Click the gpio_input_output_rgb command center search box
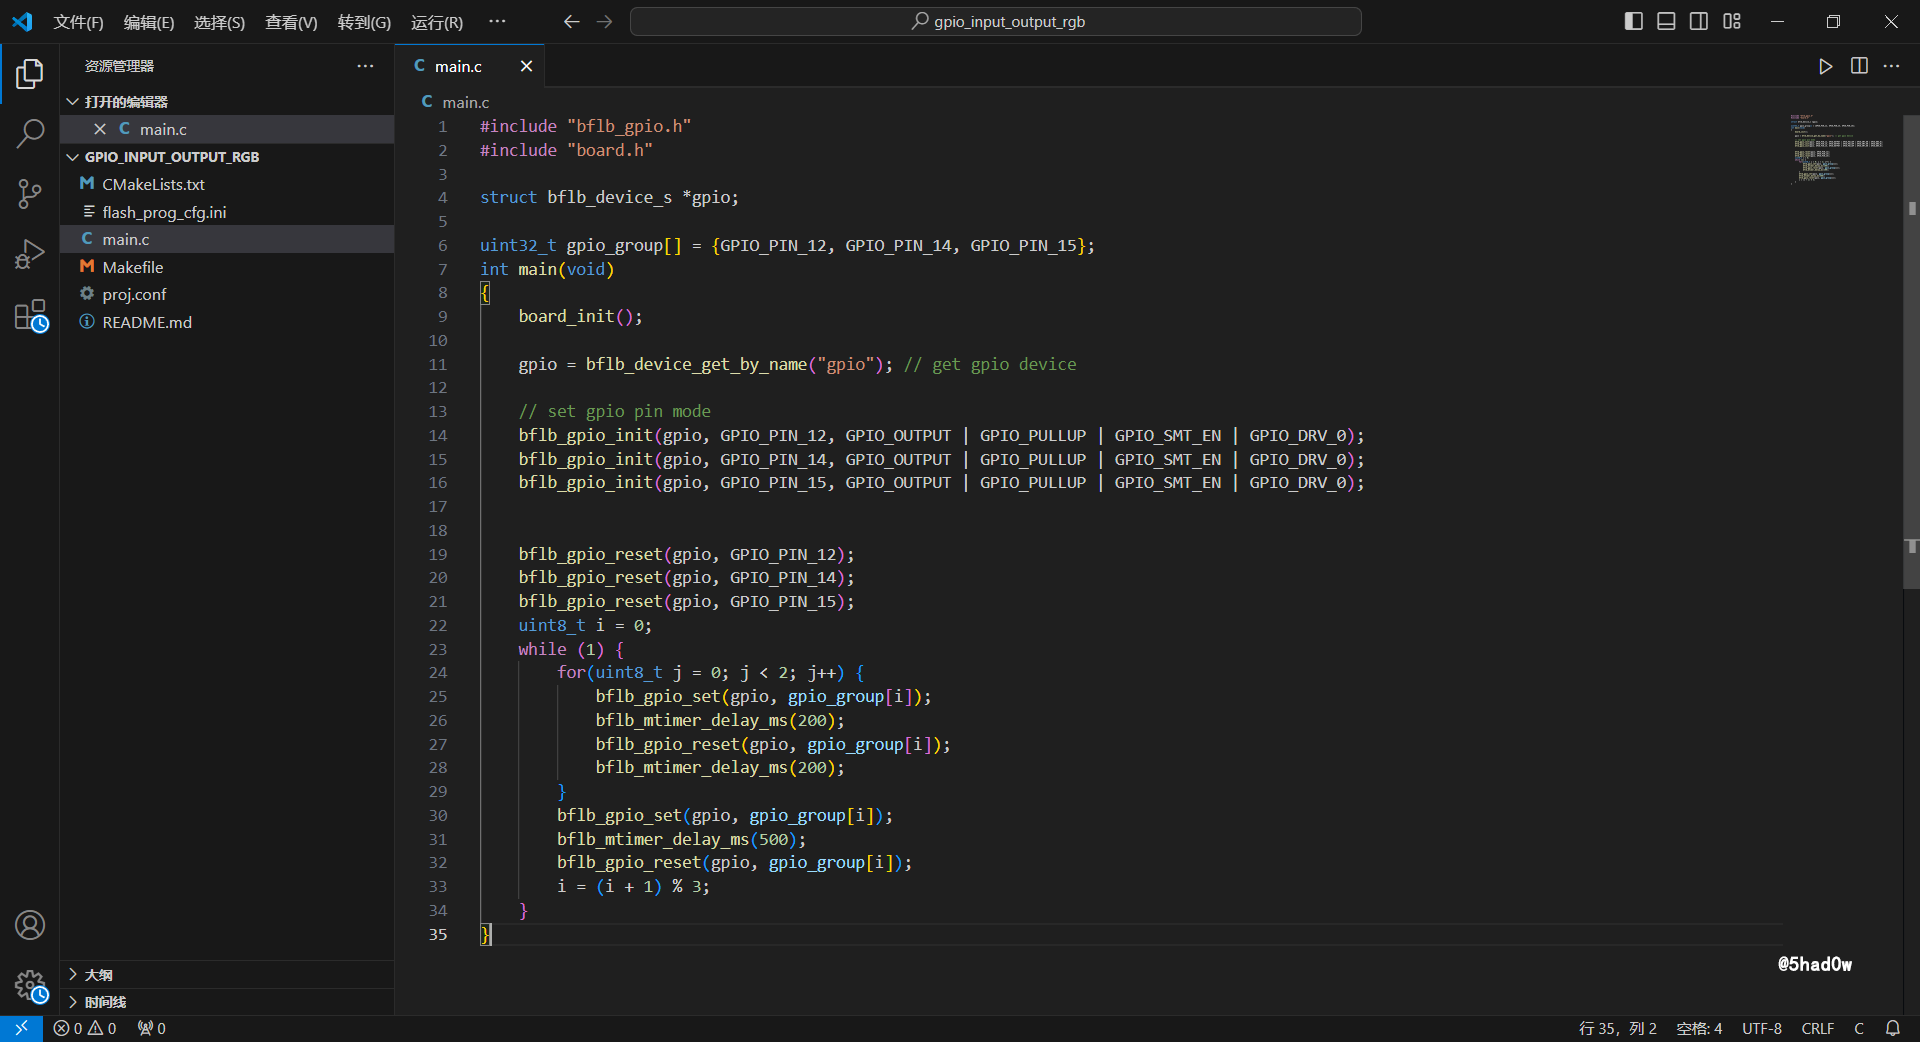1920x1042 pixels. pyautogui.click(x=996, y=22)
